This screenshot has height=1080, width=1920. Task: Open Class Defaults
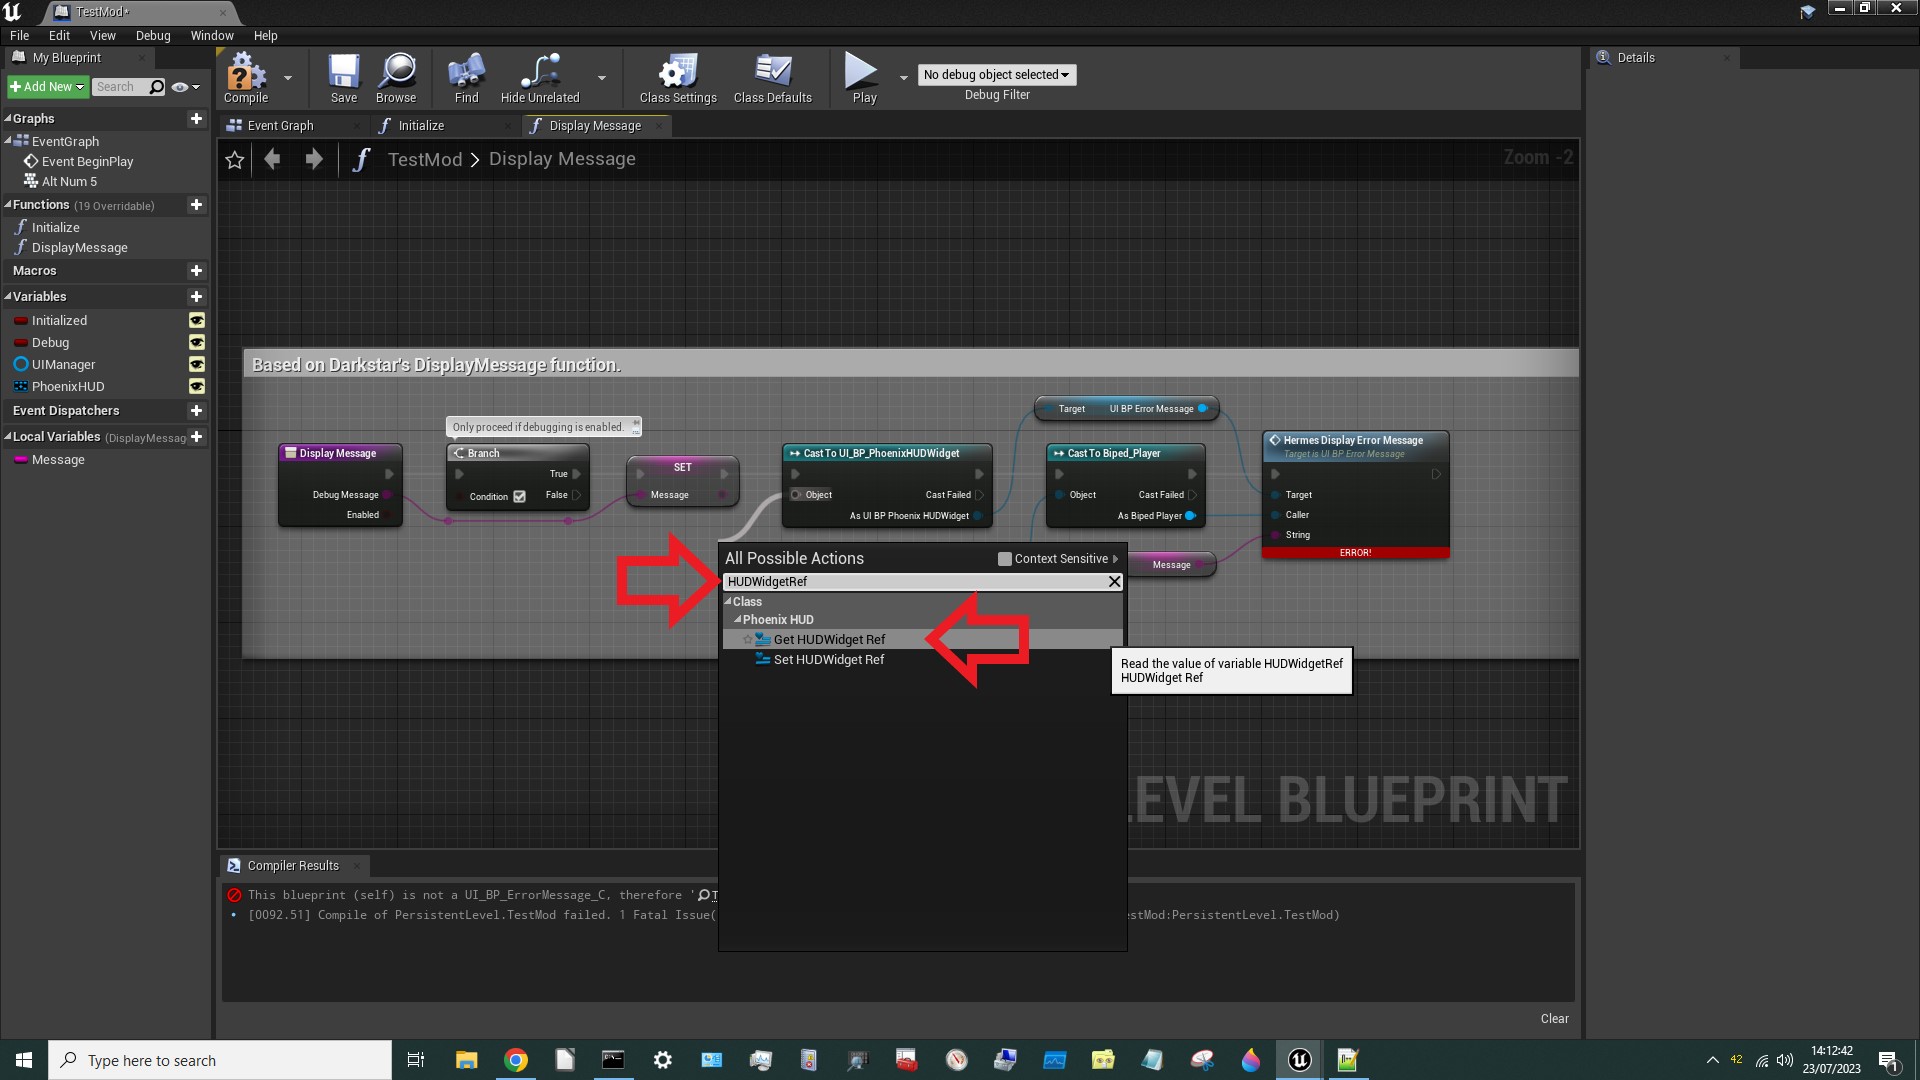(x=772, y=78)
